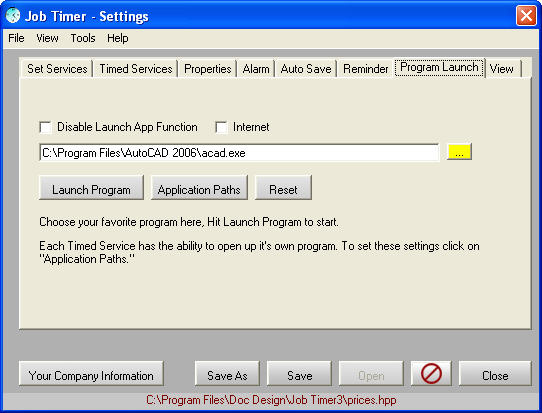This screenshot has width=542, height=413.
Task: Go to the Auto Save tab
Action: [306, 69]
